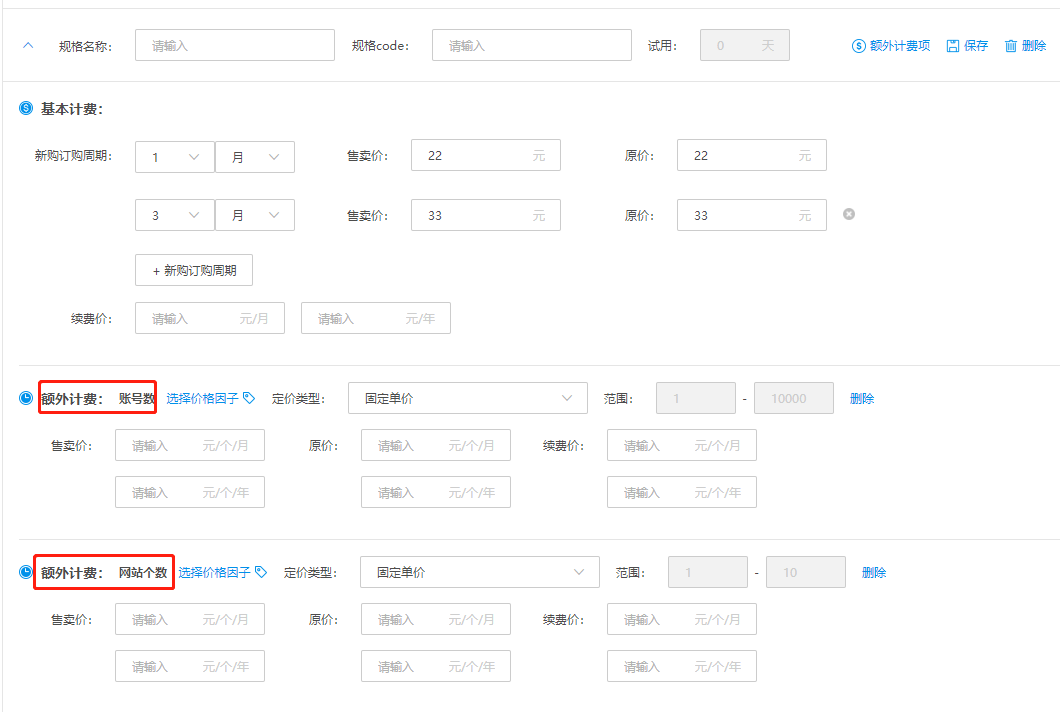This screenshot has height=712, width=1060.
Task: Click the 续费价 元/月 input field
Action: pos(209,318)
